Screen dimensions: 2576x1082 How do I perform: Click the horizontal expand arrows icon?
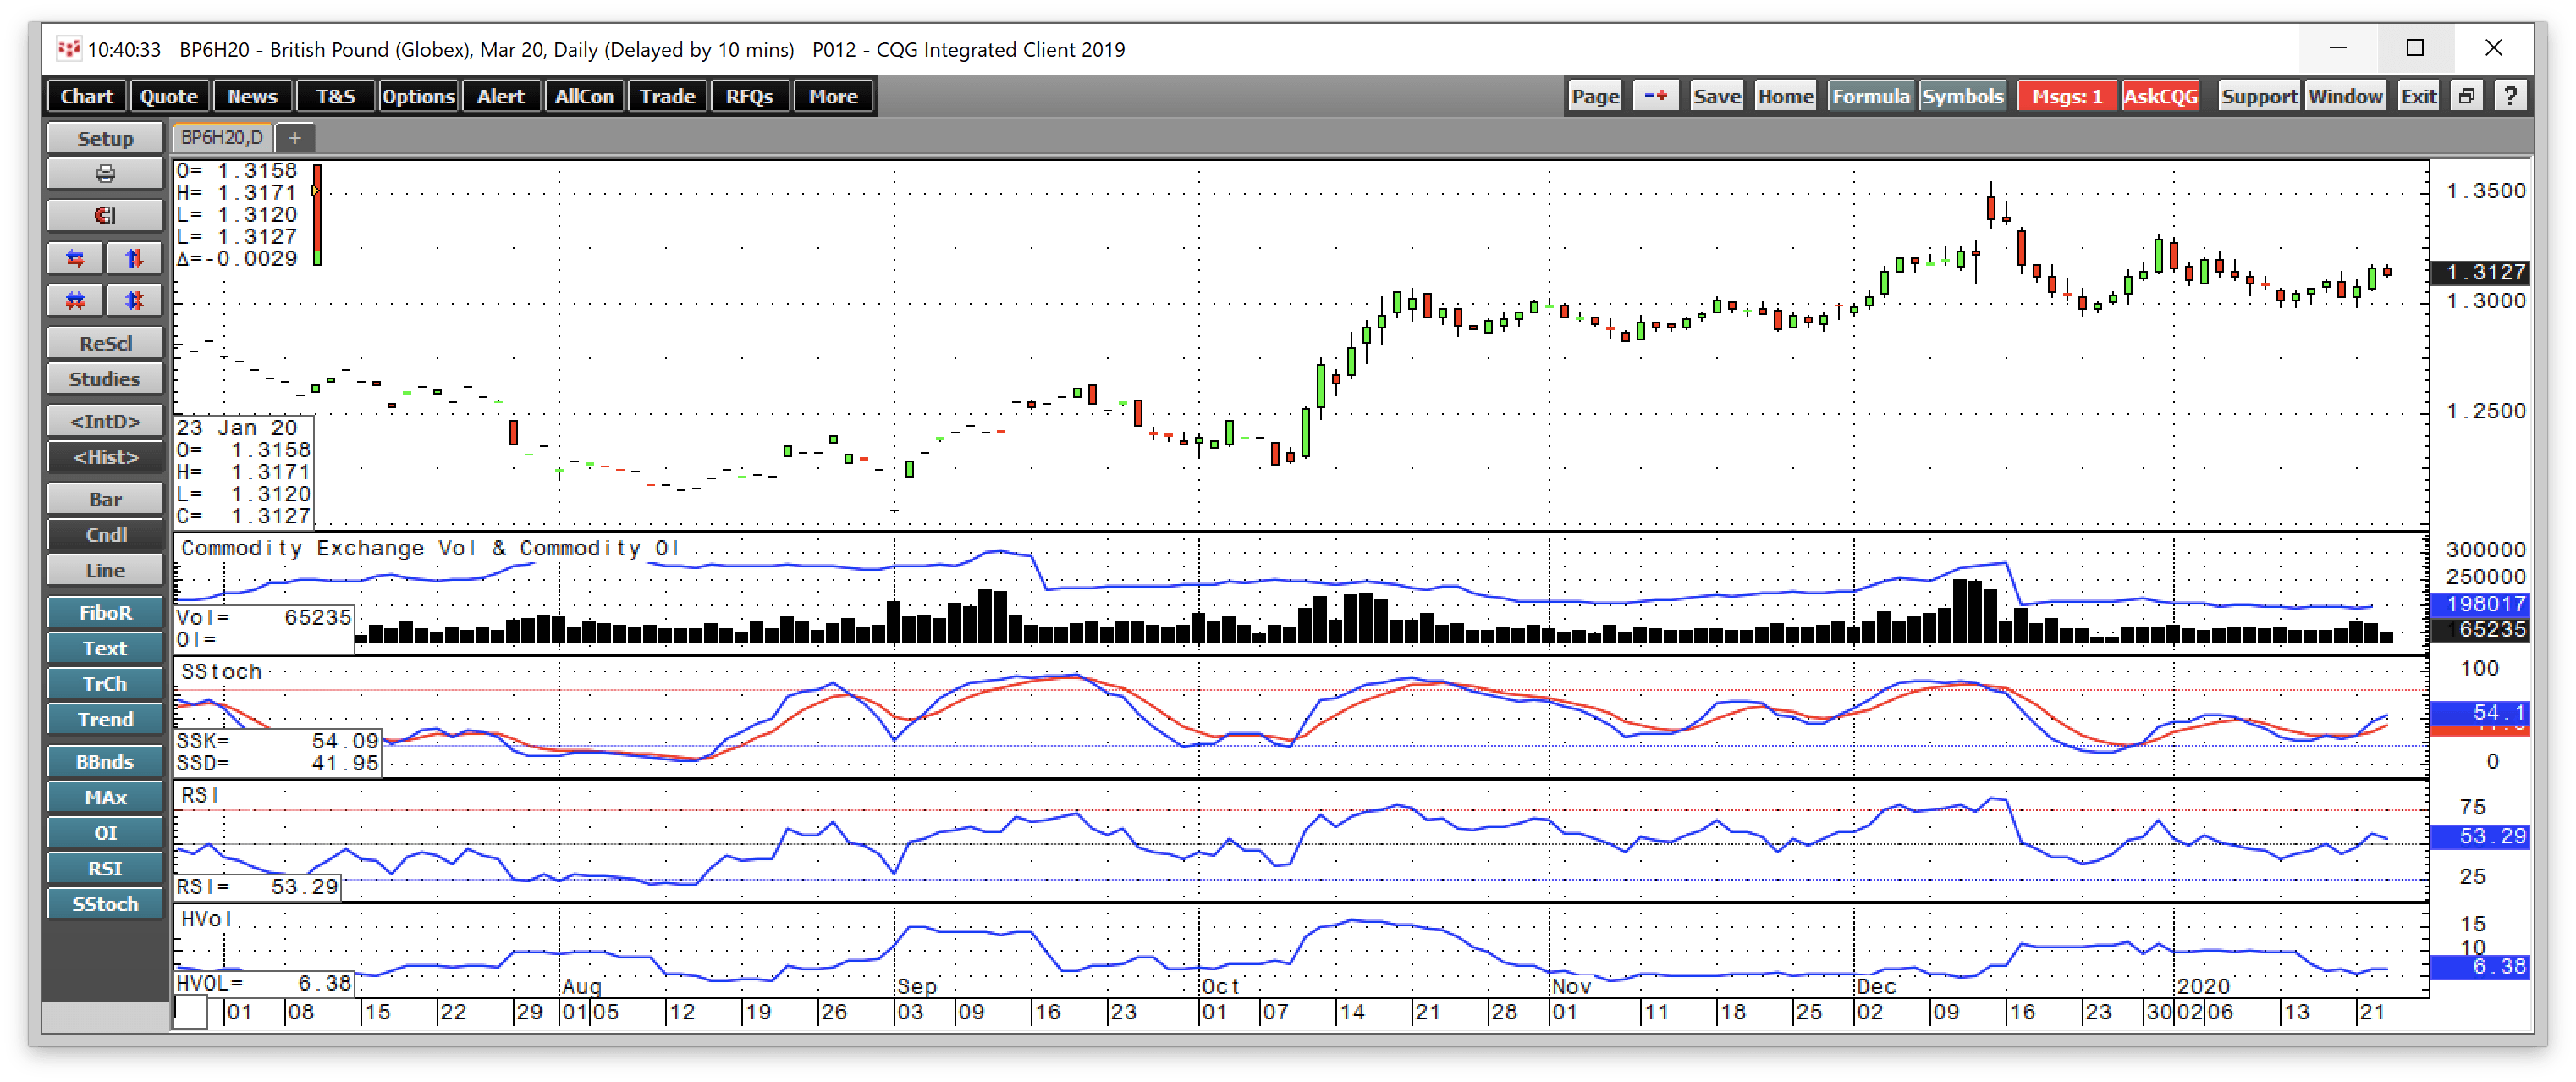(x=75, y=258)
